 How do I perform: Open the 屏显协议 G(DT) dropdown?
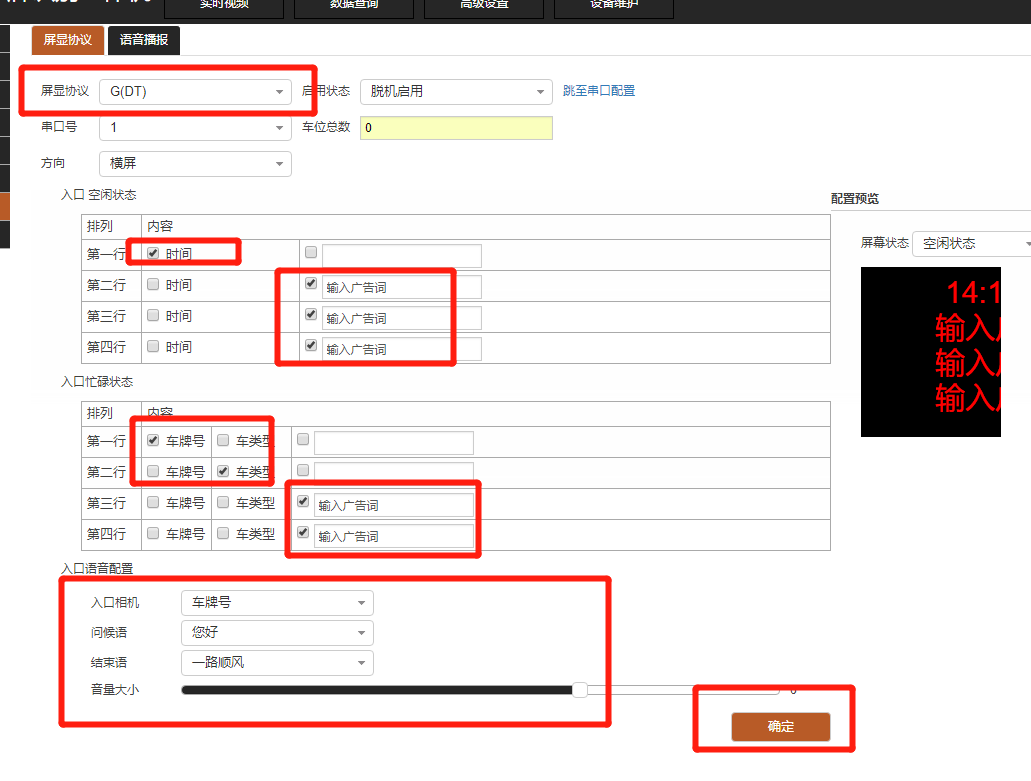tap(195, 91)
